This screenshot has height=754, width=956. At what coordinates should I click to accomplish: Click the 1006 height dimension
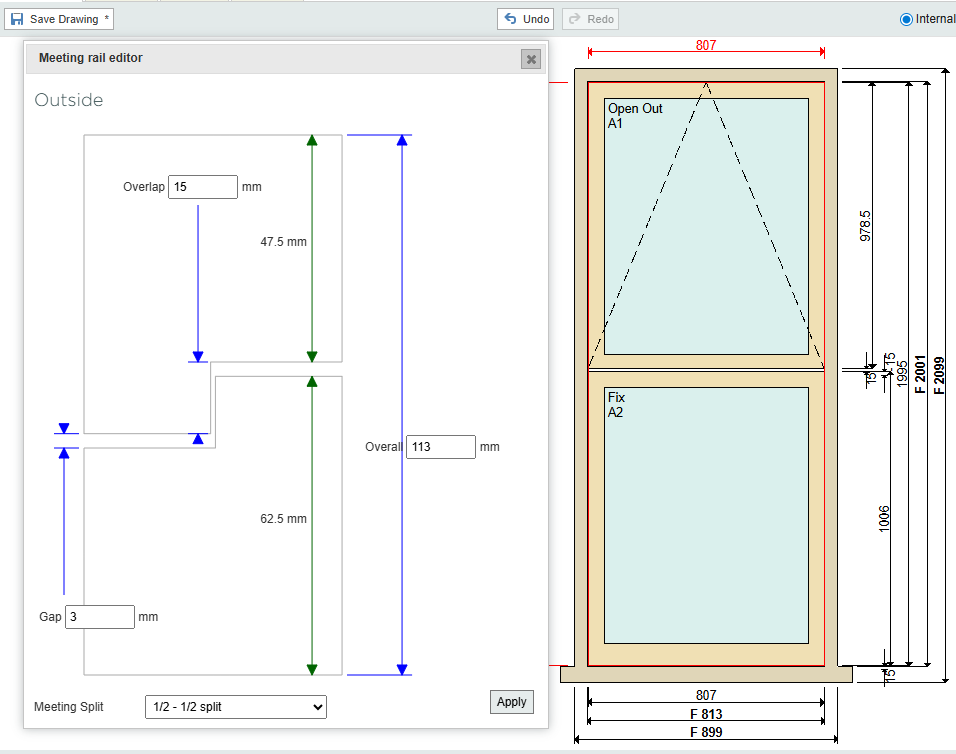(883, 518)
